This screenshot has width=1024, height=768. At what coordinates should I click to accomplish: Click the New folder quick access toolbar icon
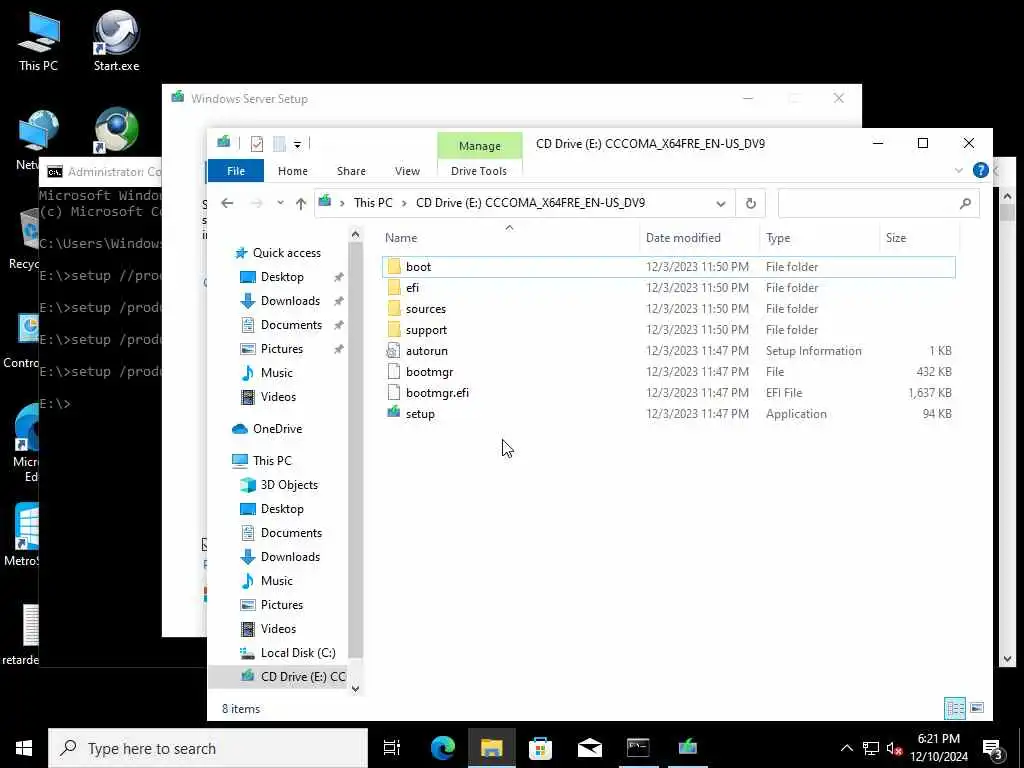click(x=279, y=144)
